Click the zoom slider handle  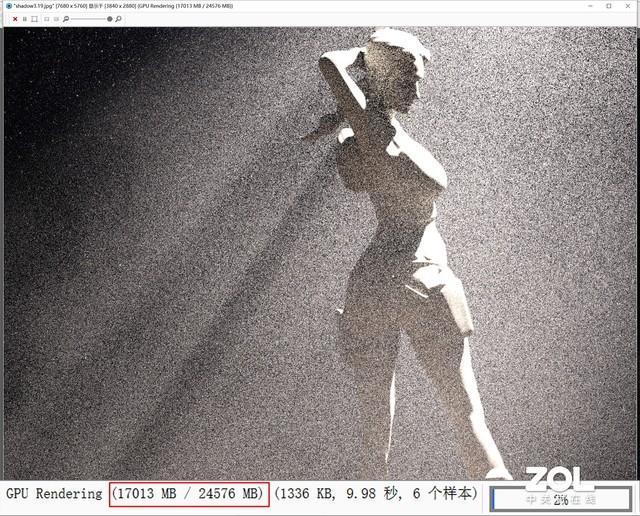tap(109, 19)
